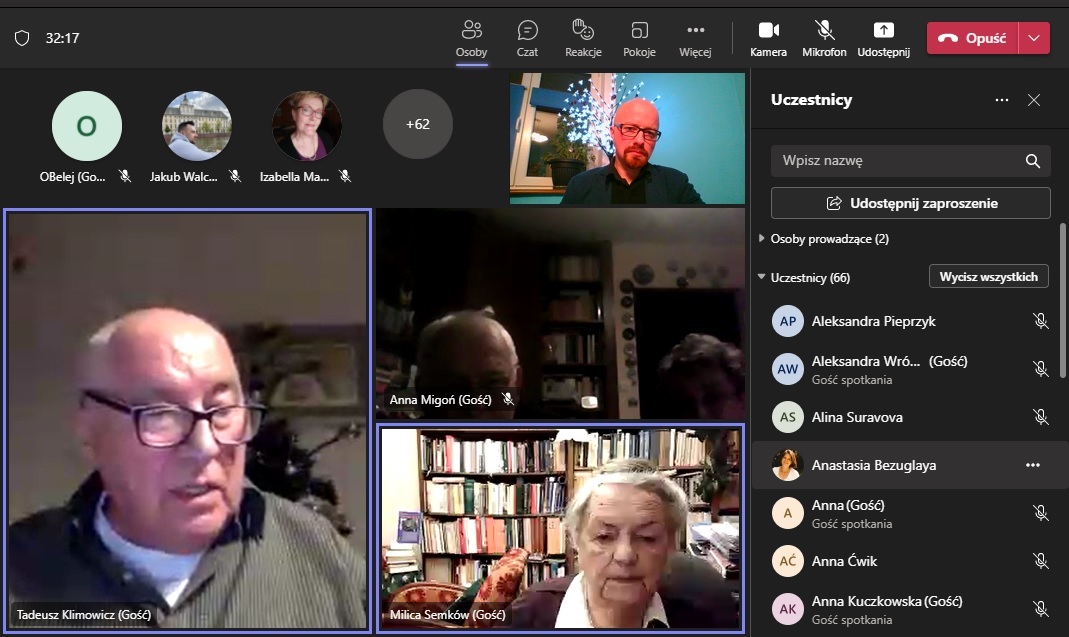Click muted mic icon for Anna (Gość)
Image resolution: width=1069 pixels, height=637 pixels.
pyautogui.click(x=1040, y=513)
